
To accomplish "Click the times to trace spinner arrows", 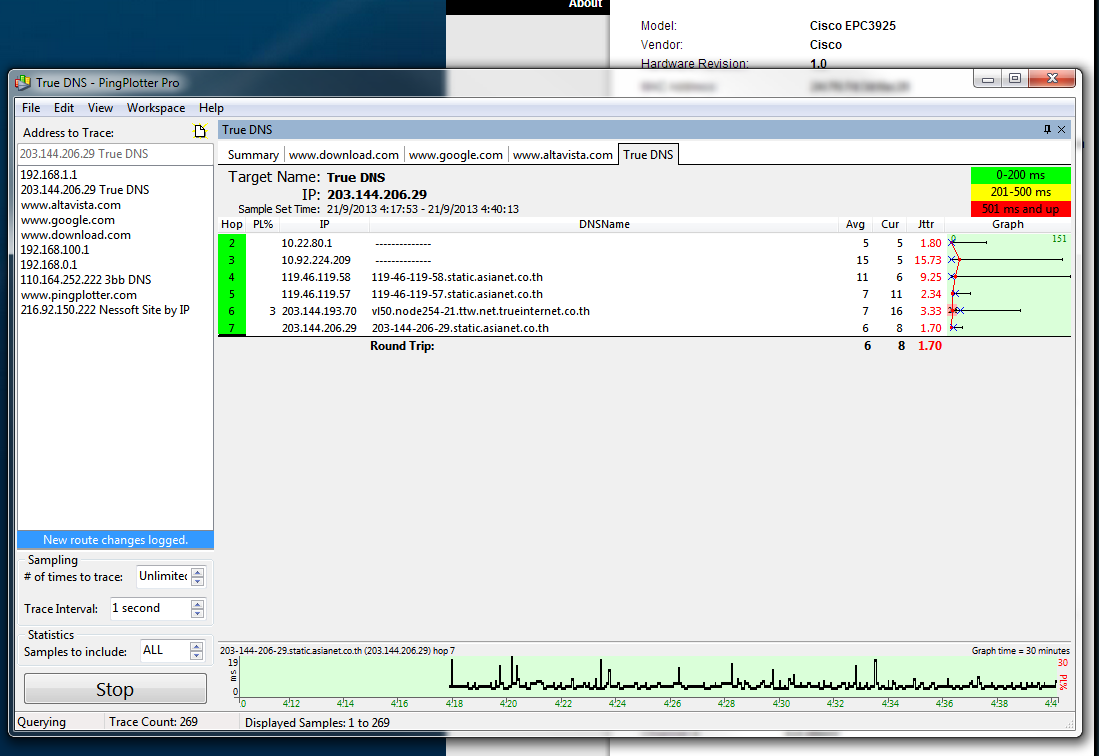I will [x=198, y=577].
